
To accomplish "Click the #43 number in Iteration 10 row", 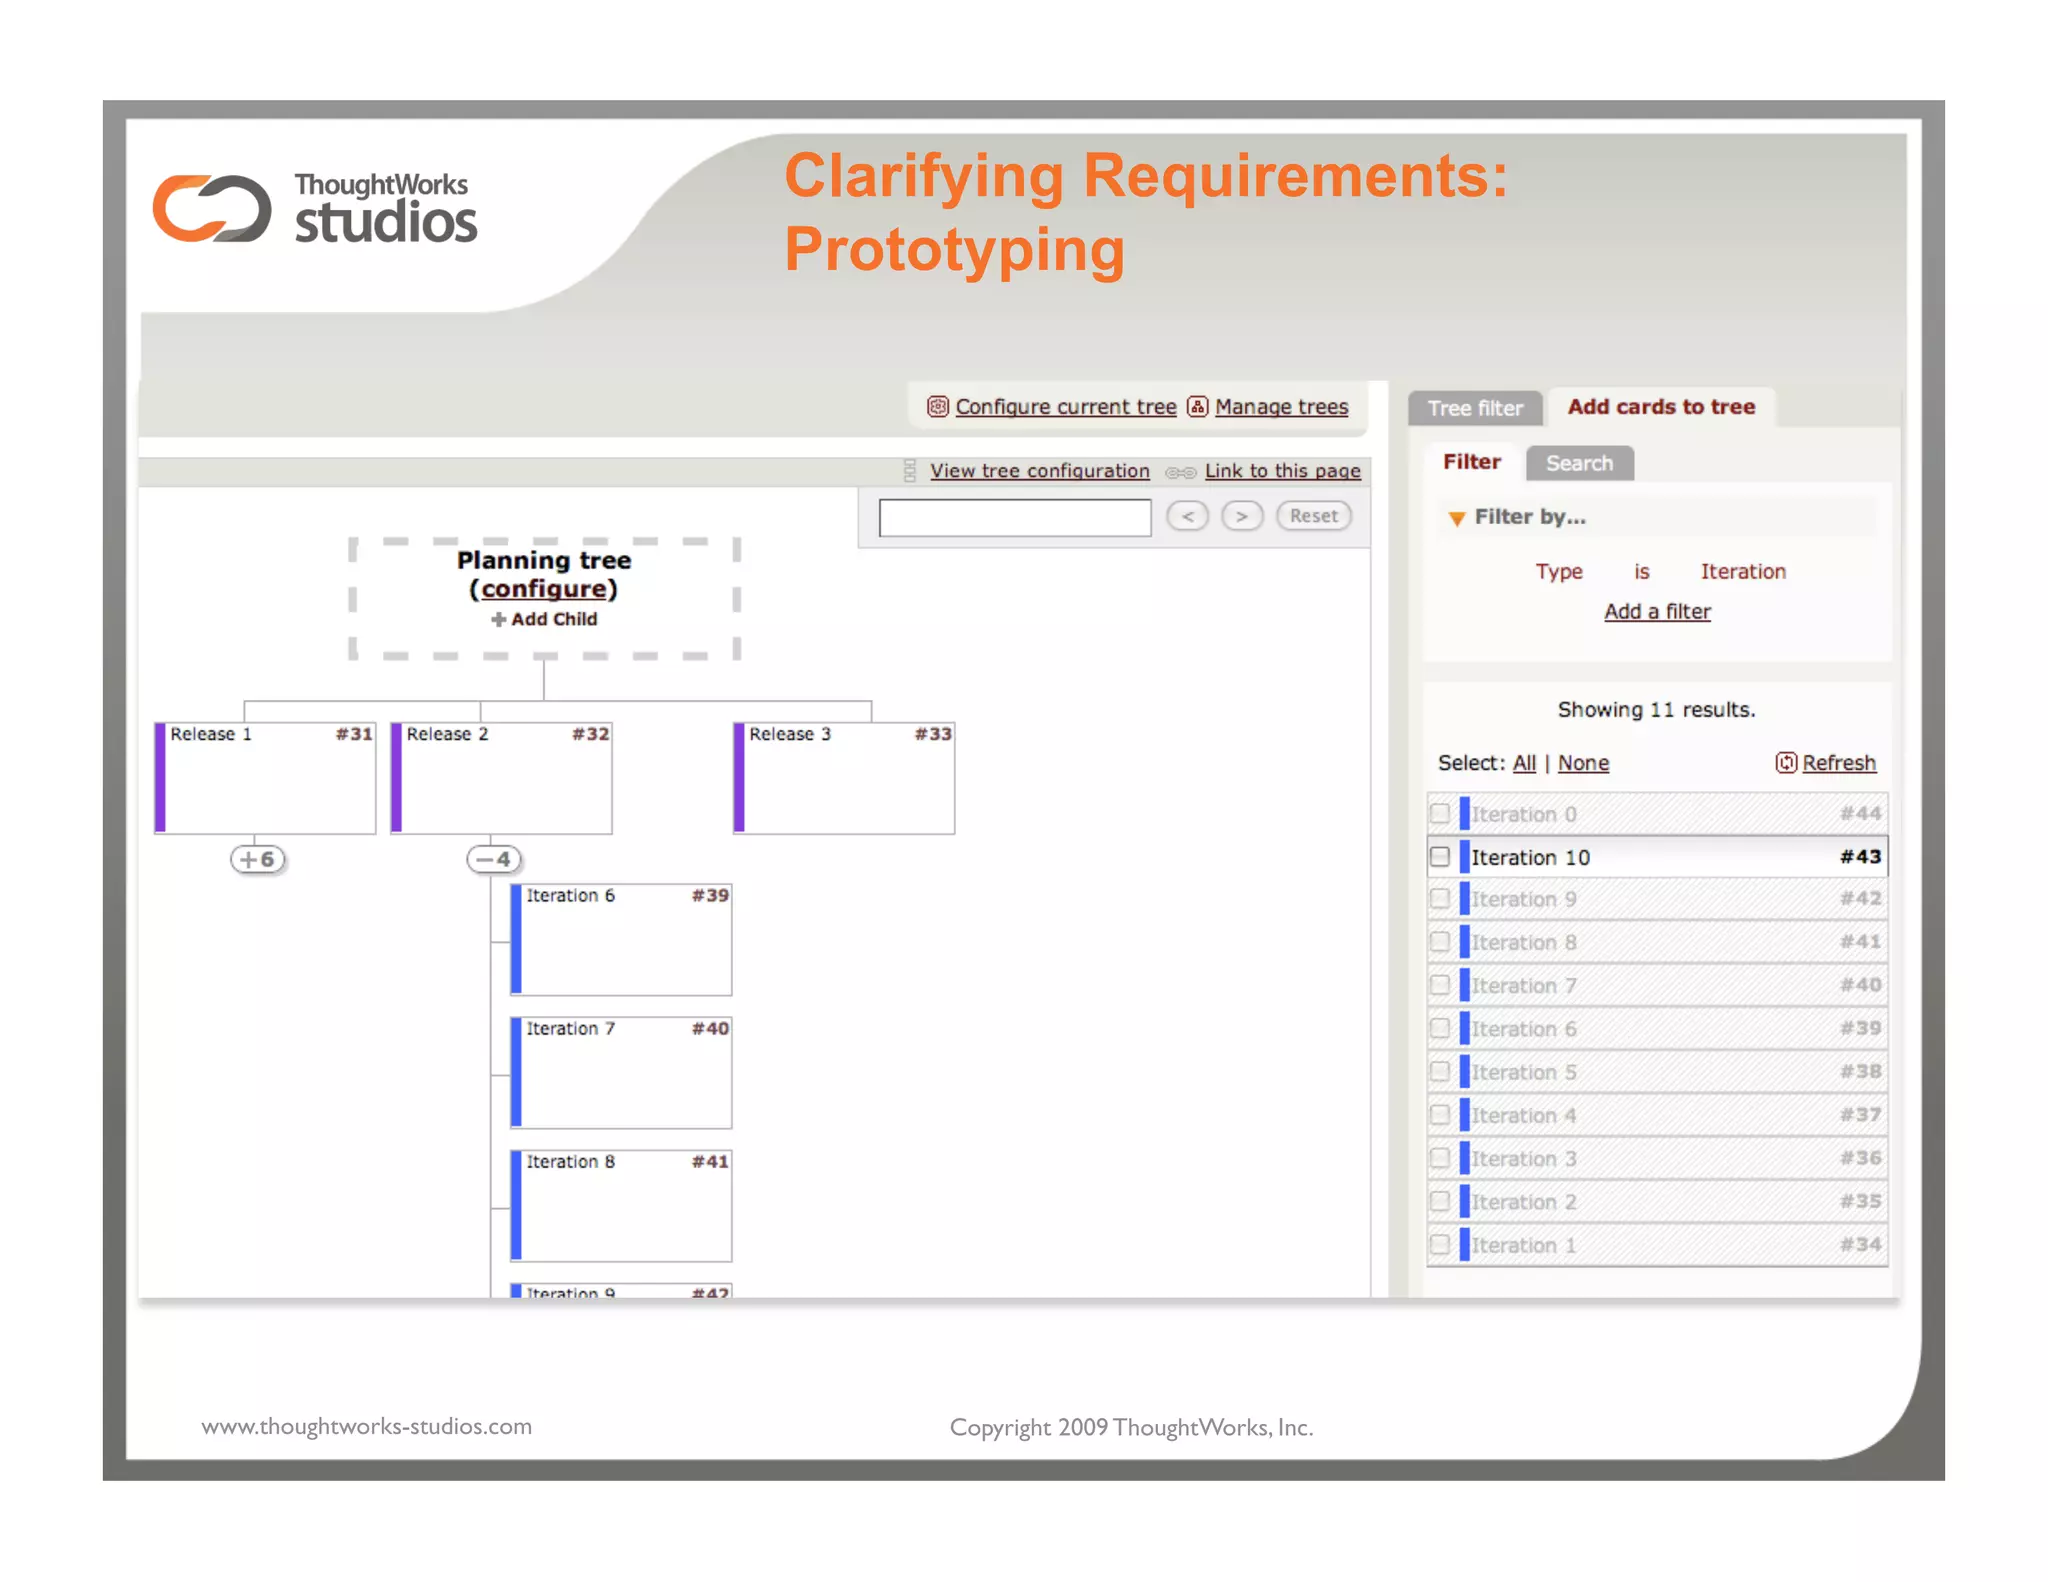I will point(1860,857).
